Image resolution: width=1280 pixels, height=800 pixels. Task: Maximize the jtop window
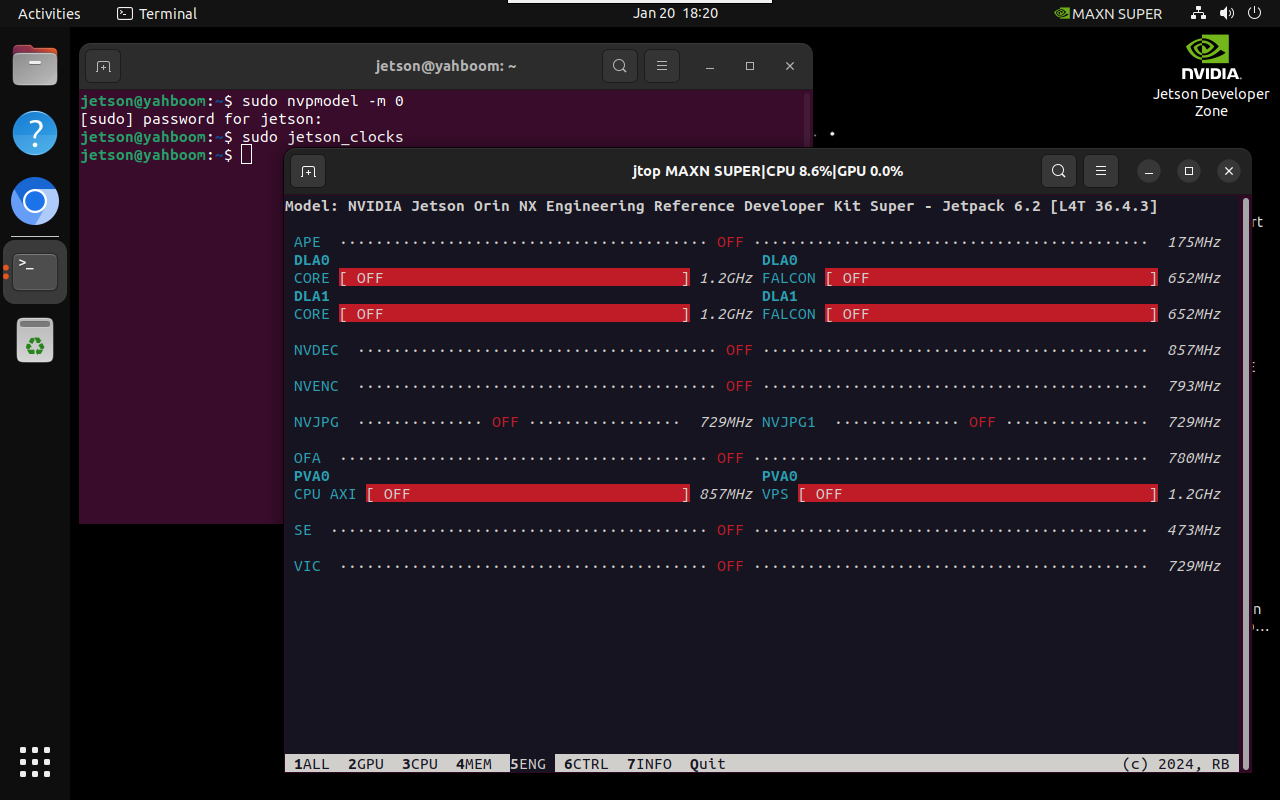1189,171
